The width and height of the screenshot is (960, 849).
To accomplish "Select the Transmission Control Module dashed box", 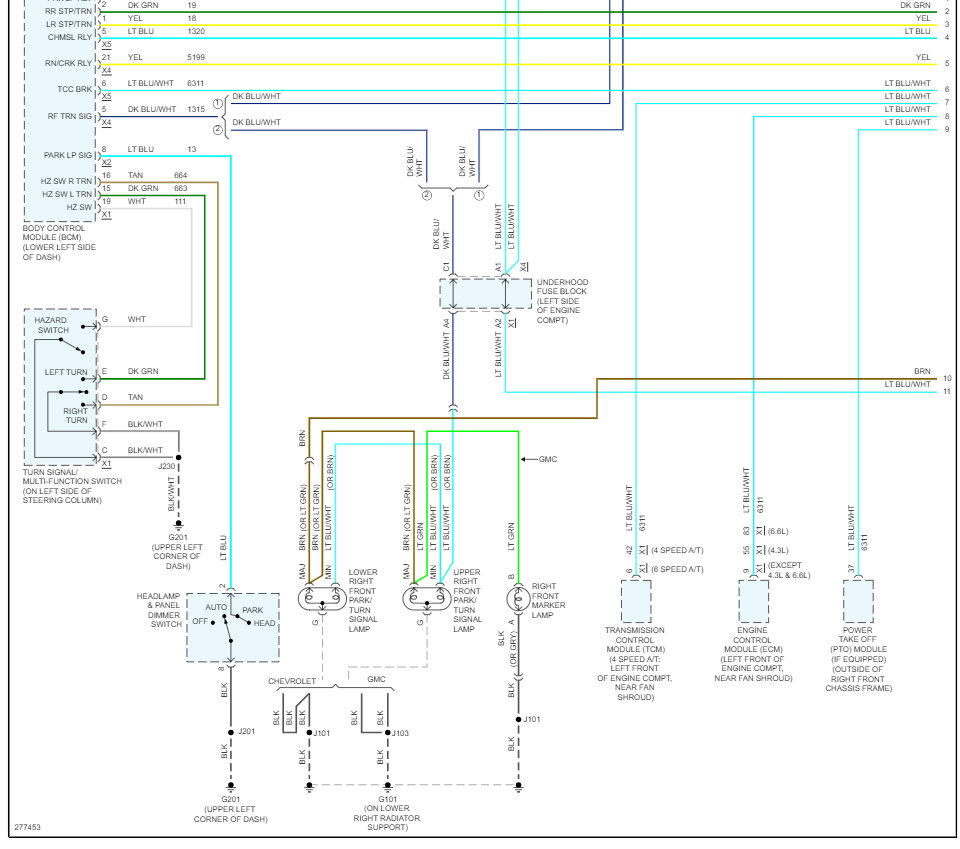I will tap(636, 602).
